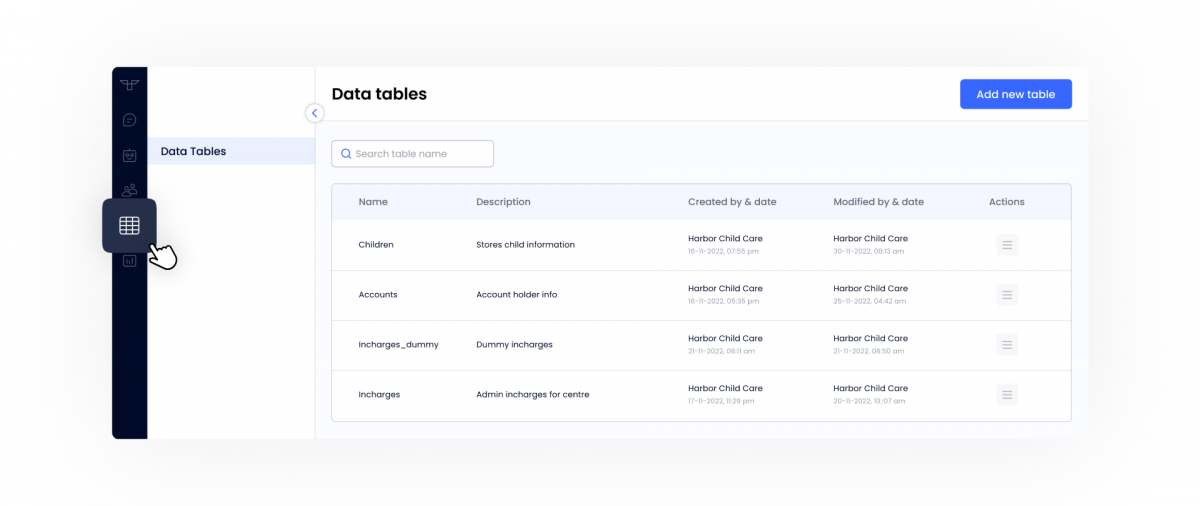Viewport: 1200px width, 506px height.
Task: Open the Children table row
Action: pyautogui.click(x=376, y=245)
